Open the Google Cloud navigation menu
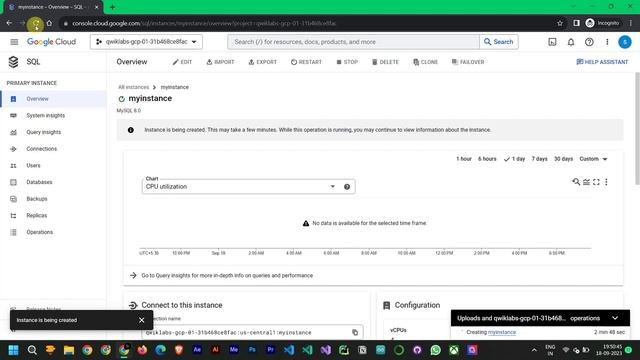 click(x=14, y=42)
